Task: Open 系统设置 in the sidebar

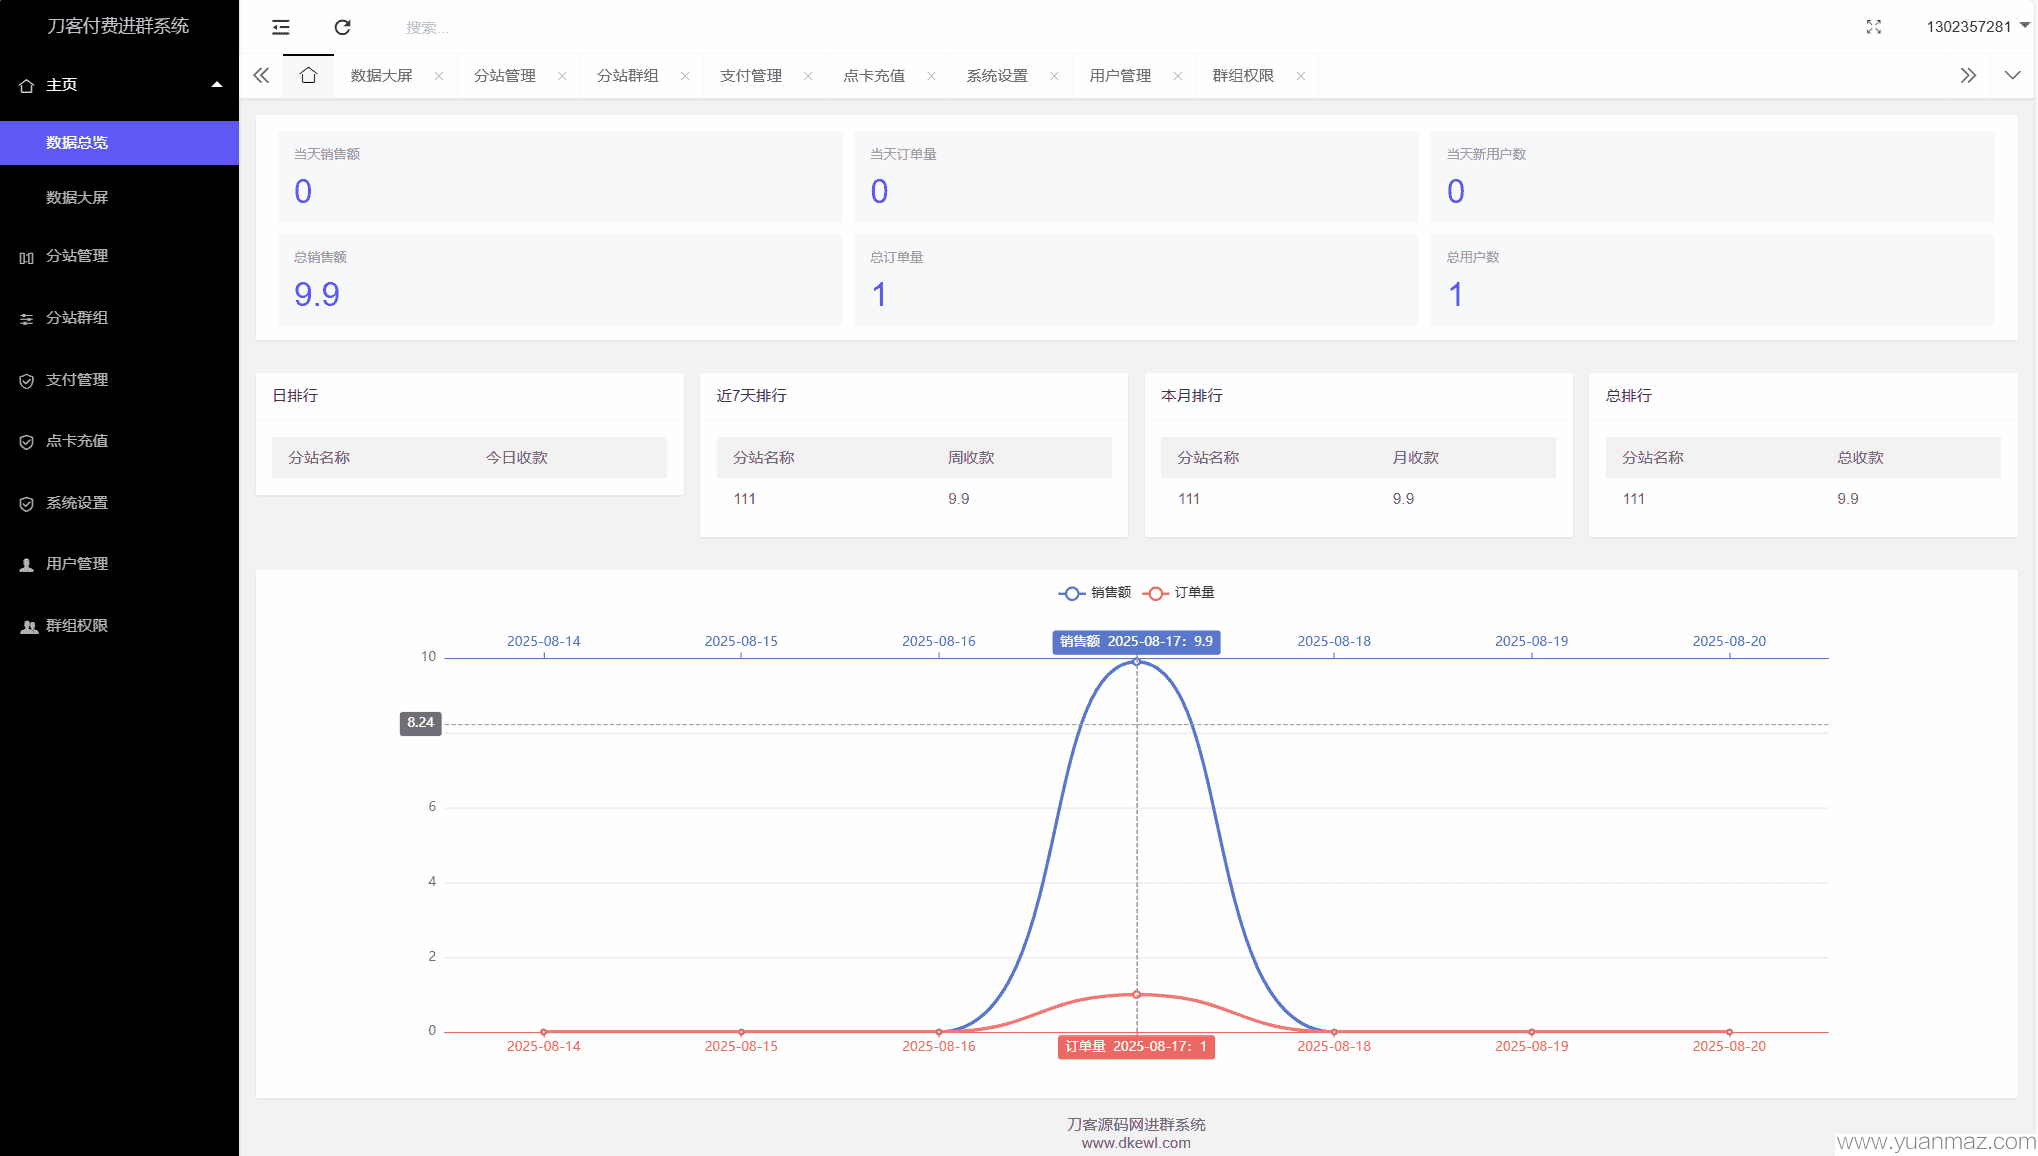Action: (119, 503)
